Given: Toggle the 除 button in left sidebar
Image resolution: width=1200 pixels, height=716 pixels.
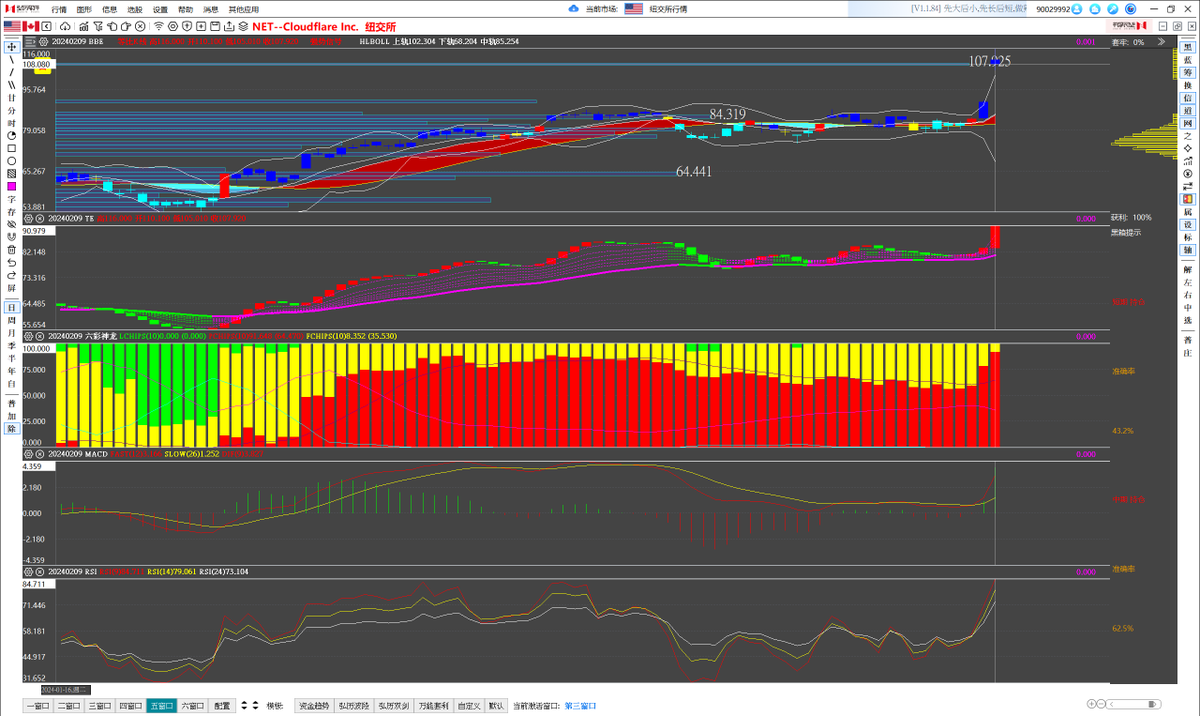Looking at the screenshot, I should [12, 428].
